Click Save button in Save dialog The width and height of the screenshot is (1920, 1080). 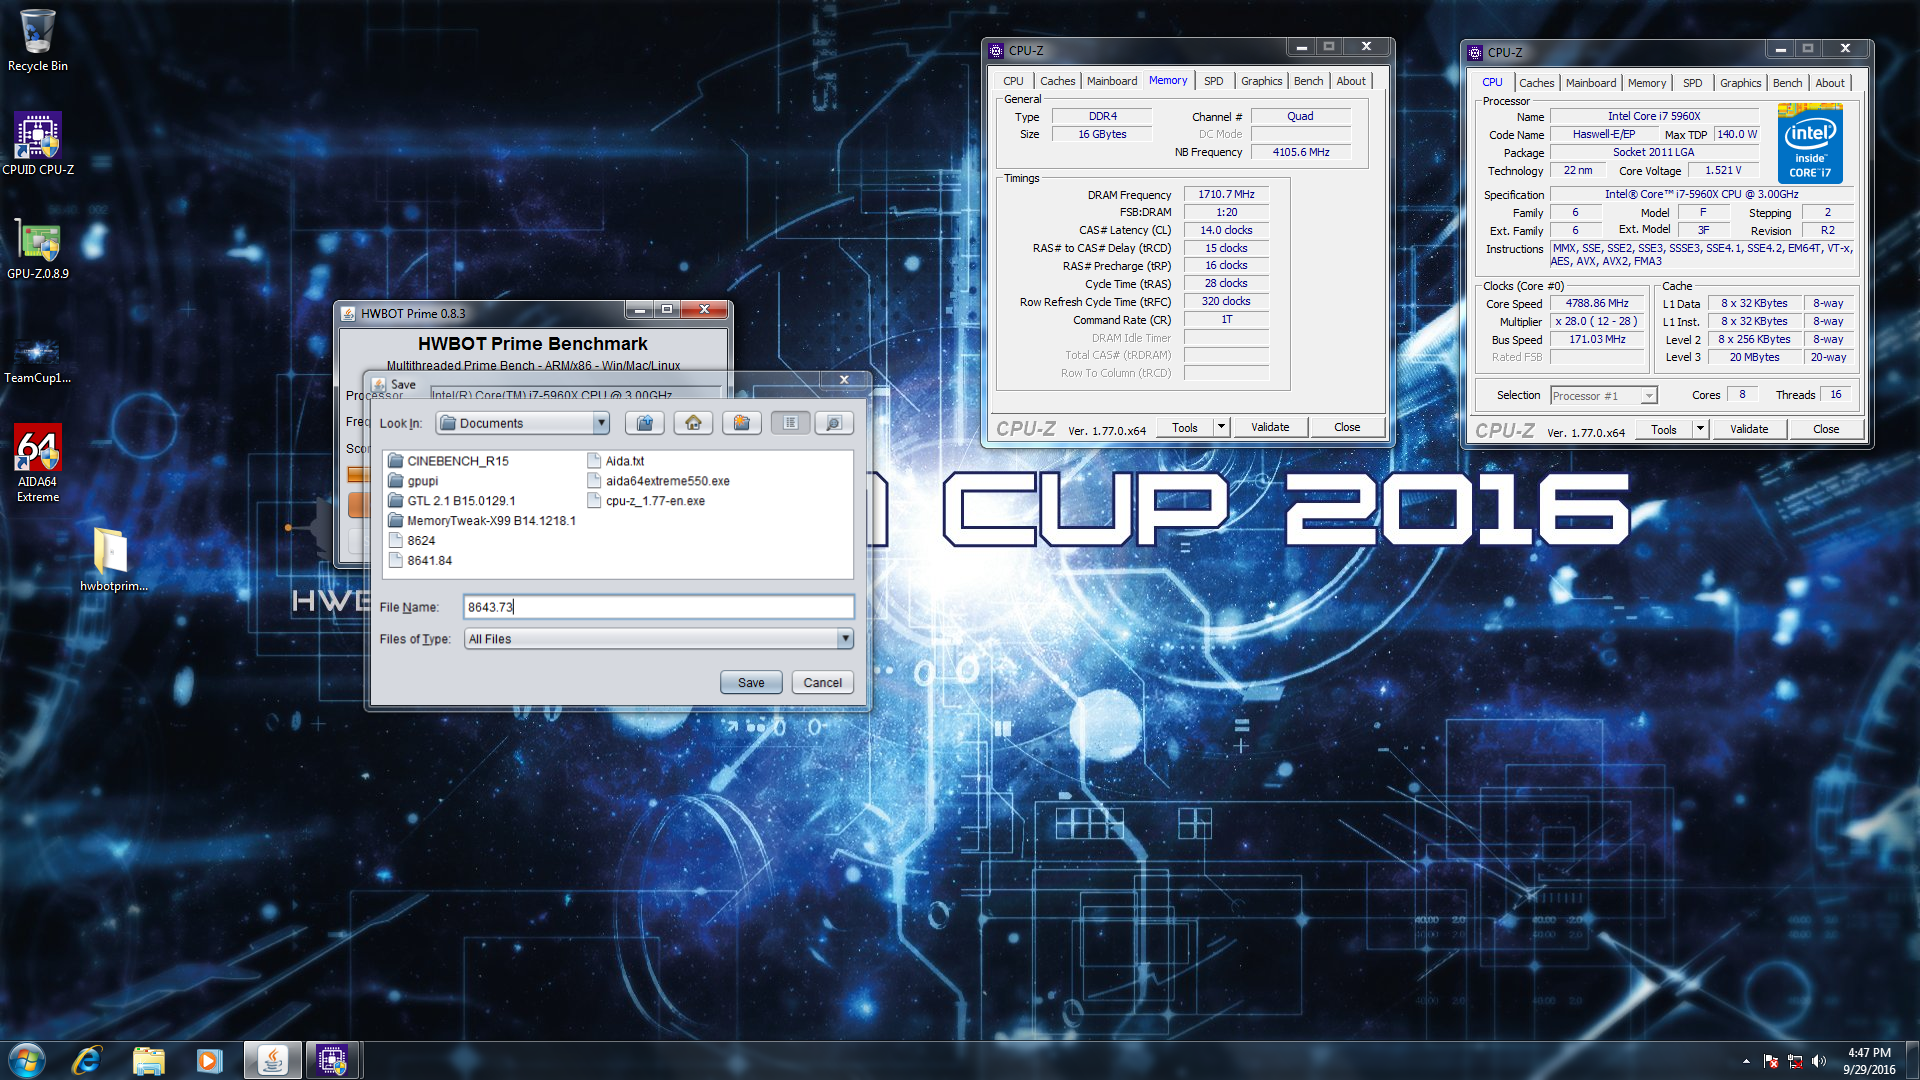751,682
